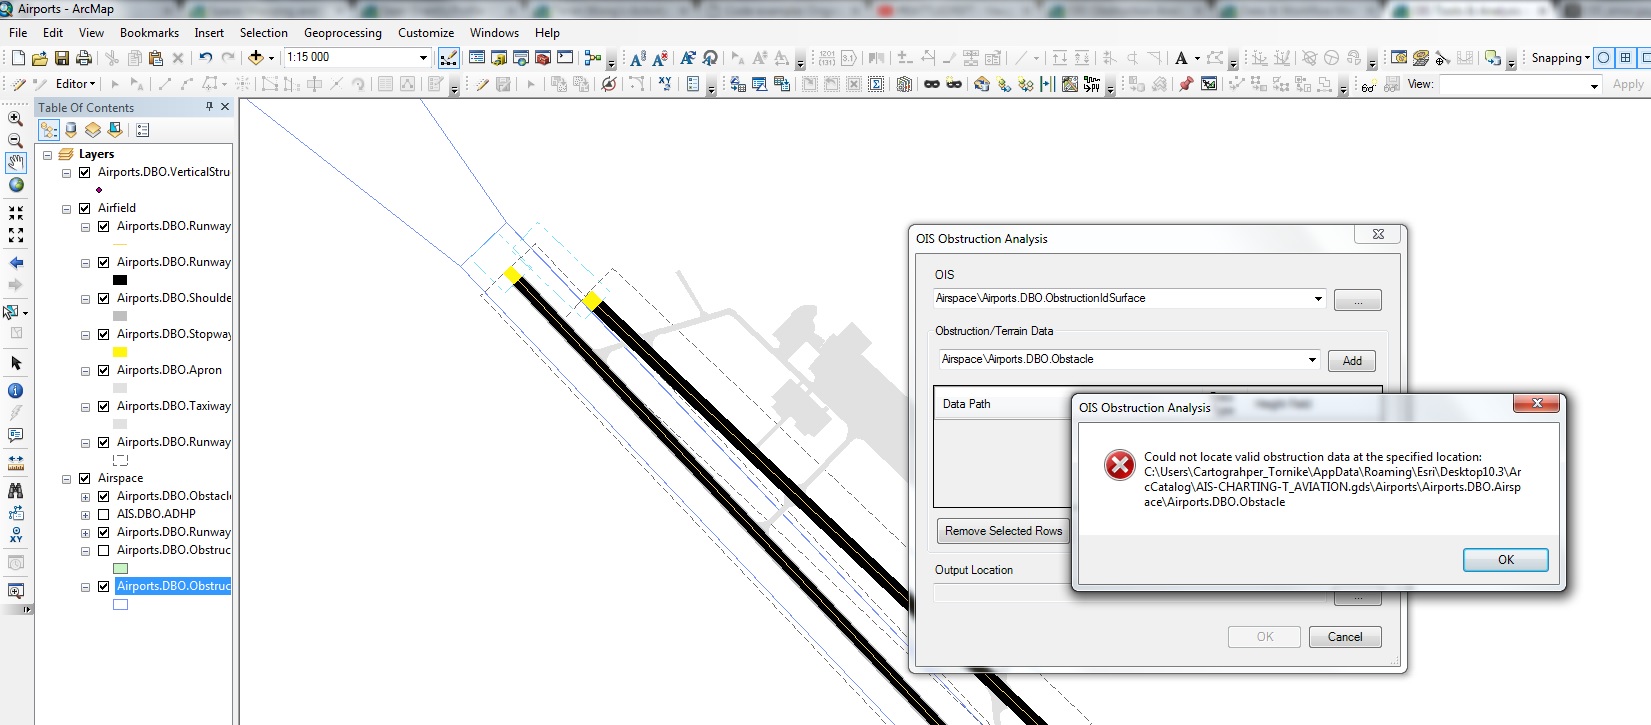Open Table Of Contents options

pos(142,130)
